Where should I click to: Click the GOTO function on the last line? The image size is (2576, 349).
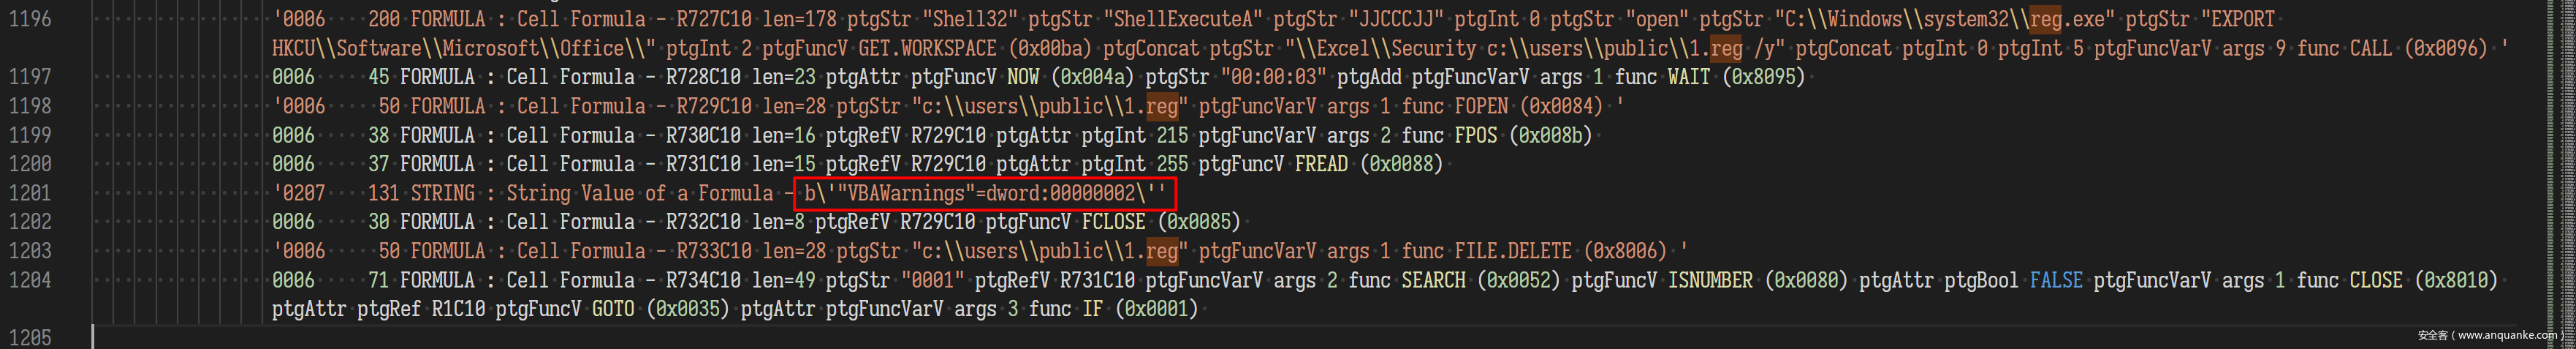click(612, 309)
